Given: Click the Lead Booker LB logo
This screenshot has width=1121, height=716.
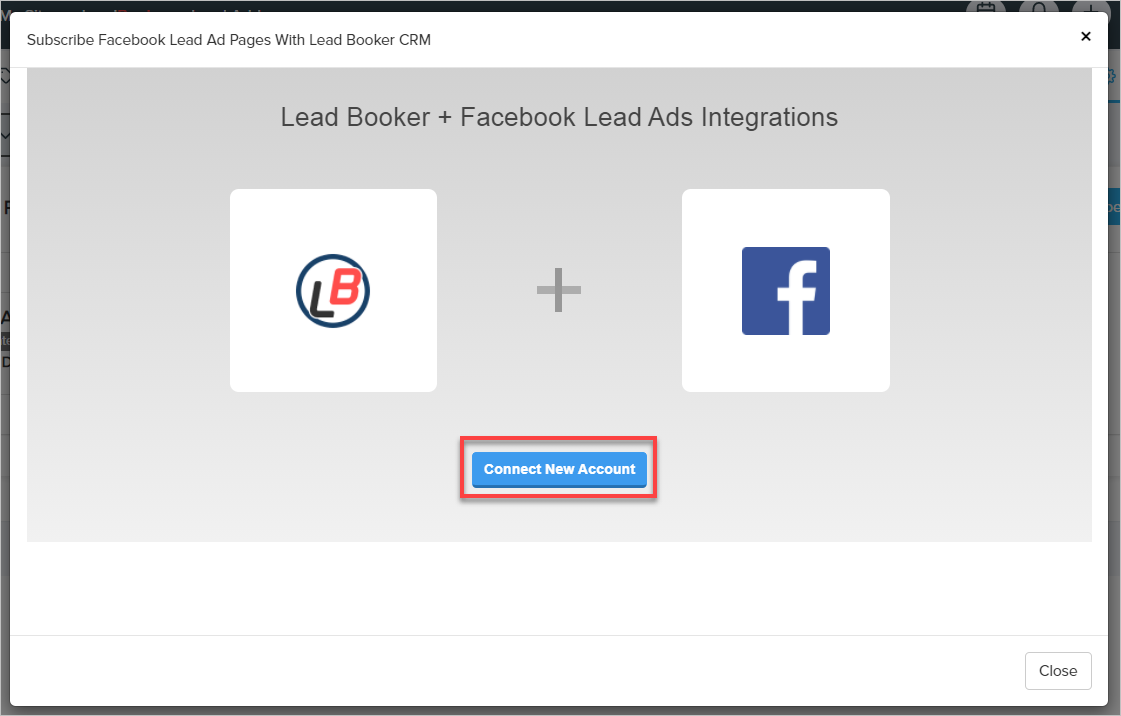Looking at the screenshot, I should 333,291.
